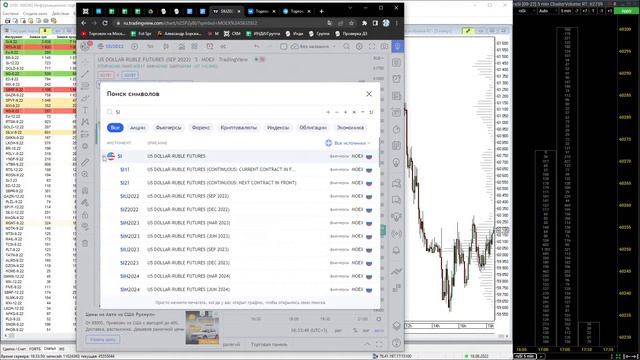
Task: Click the SIU2022 symbol button in toolbar
Action: pyautogui.click(x=111, y=47)
